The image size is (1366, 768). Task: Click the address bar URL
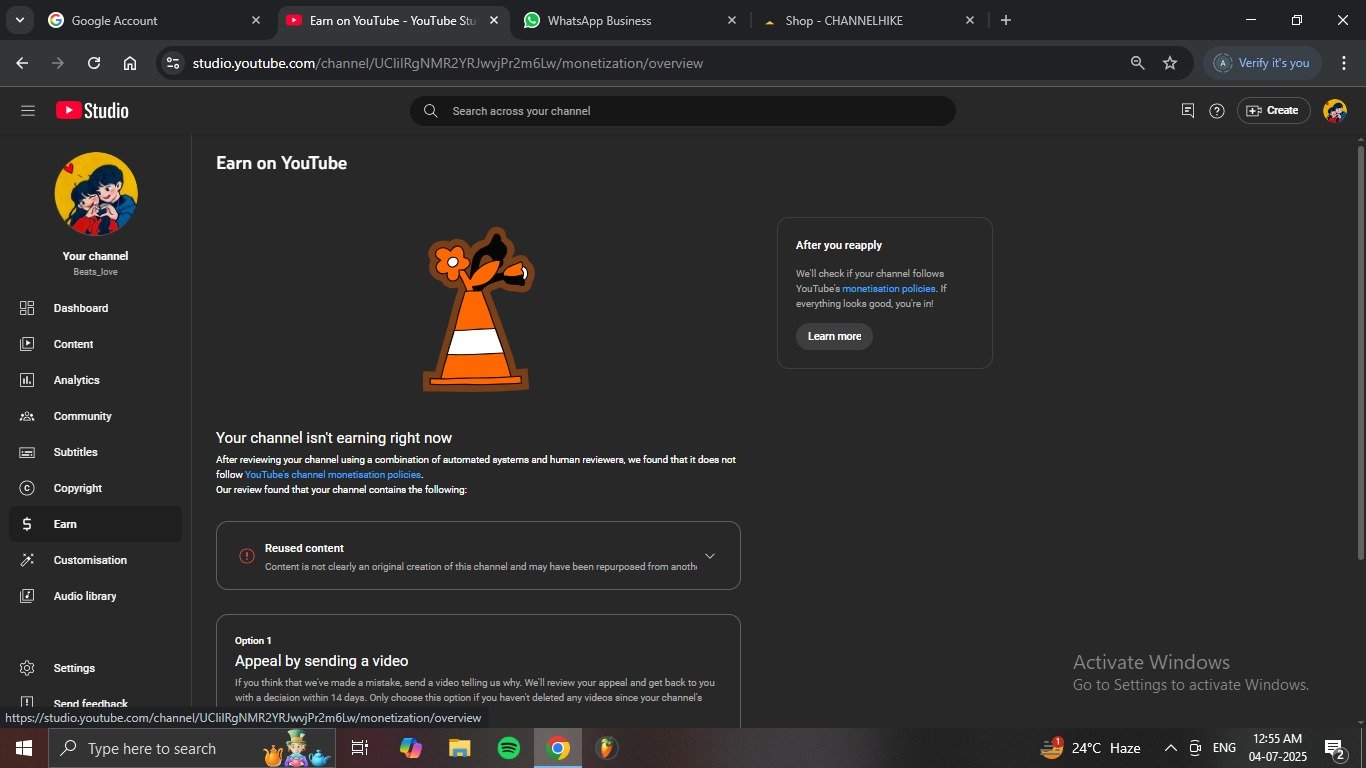click(448, 63)
